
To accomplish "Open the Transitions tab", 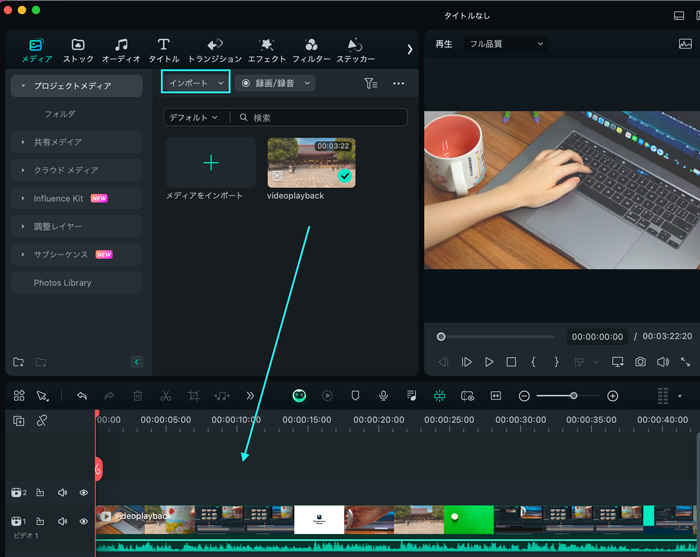I will (x=215, y=50).
